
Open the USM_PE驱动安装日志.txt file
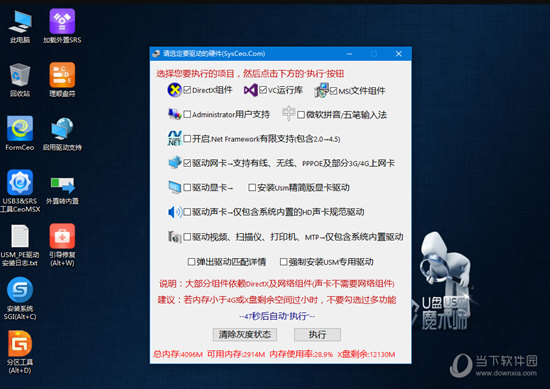[x=20, y=246]
